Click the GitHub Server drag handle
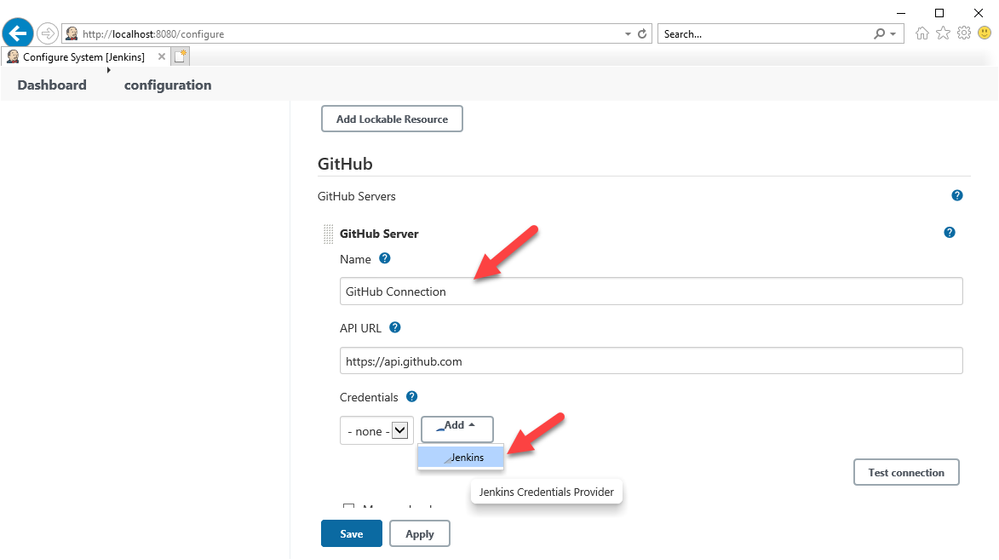The width and height of the screenshot is (999, 560). click(x=328, y=234)
